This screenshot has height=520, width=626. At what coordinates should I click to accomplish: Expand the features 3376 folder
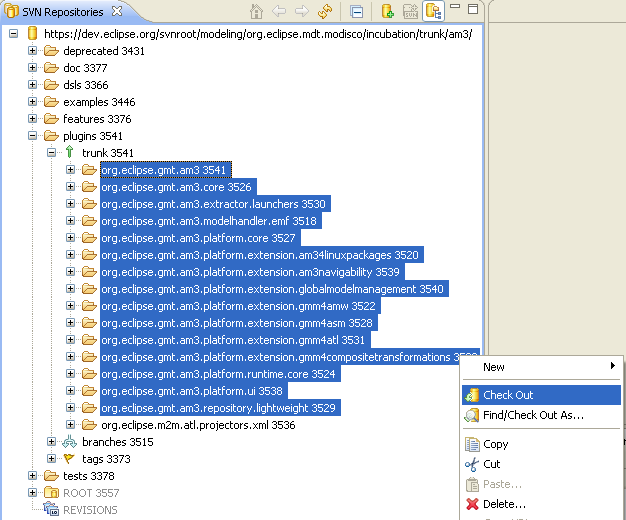click(x=33, y=119)
